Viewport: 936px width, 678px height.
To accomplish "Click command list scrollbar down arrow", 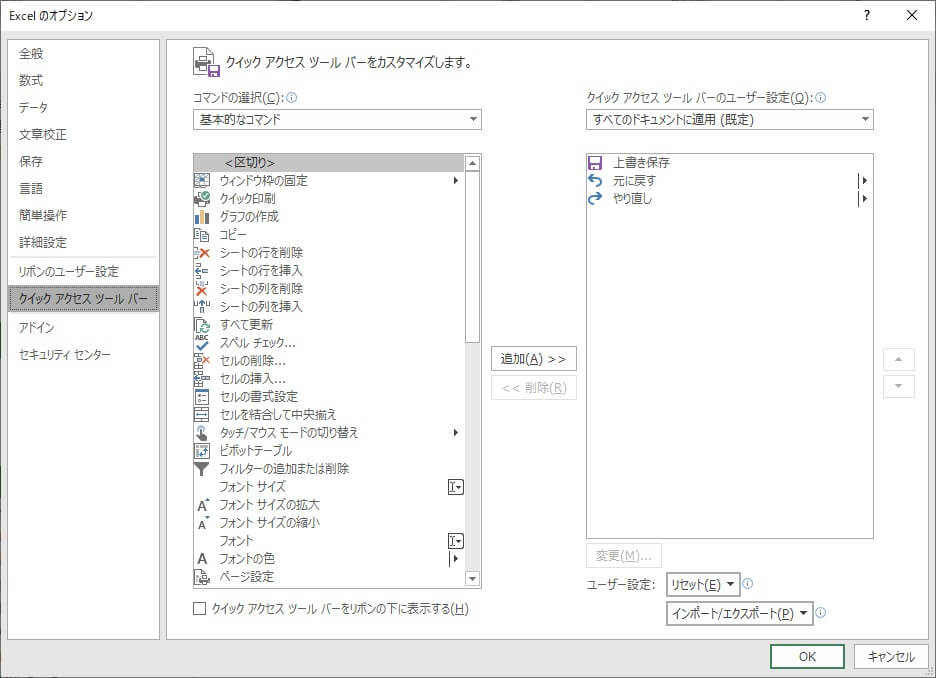I will pos(472,578).
